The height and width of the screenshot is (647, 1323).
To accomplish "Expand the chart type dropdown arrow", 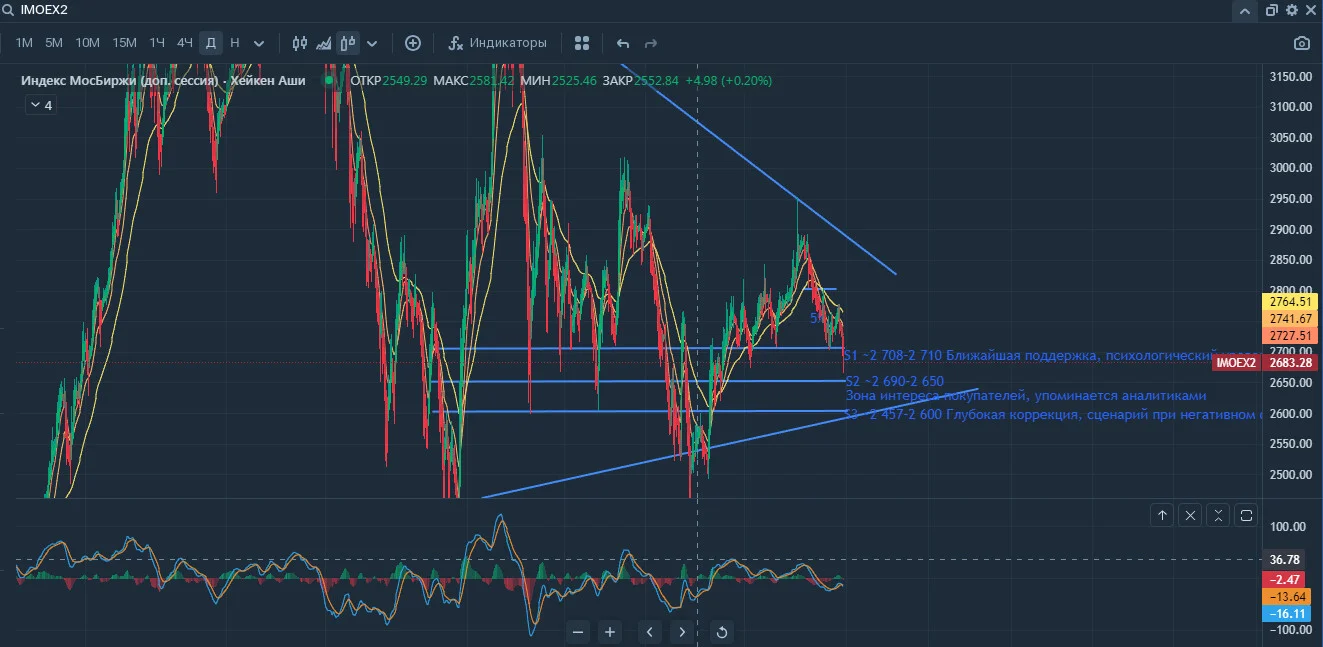I will [x=372, y=43].
